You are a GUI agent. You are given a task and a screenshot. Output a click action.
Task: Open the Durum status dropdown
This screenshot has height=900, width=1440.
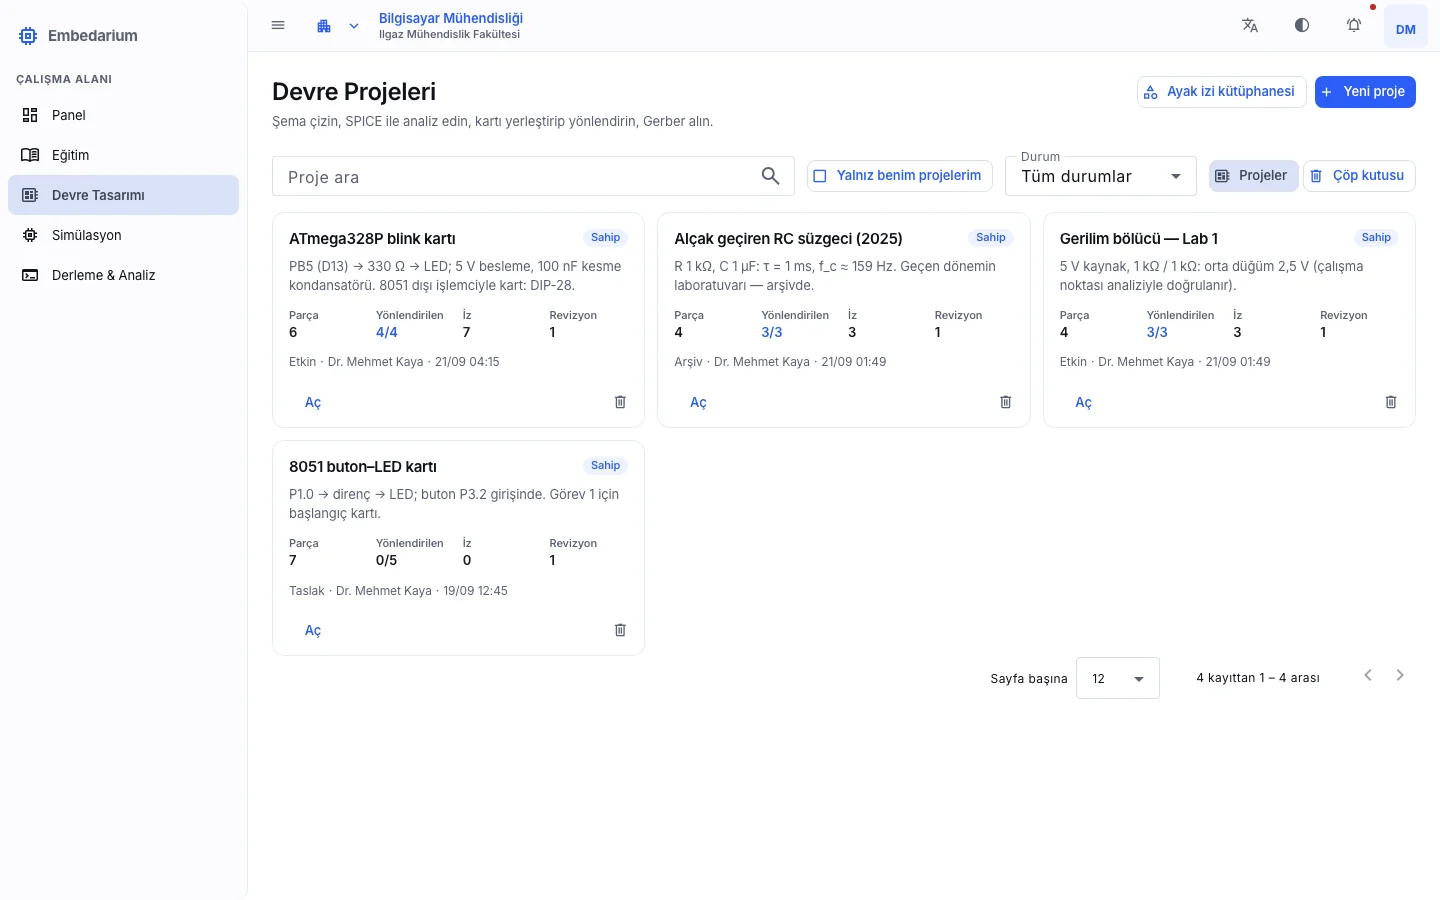point(1100,176)
